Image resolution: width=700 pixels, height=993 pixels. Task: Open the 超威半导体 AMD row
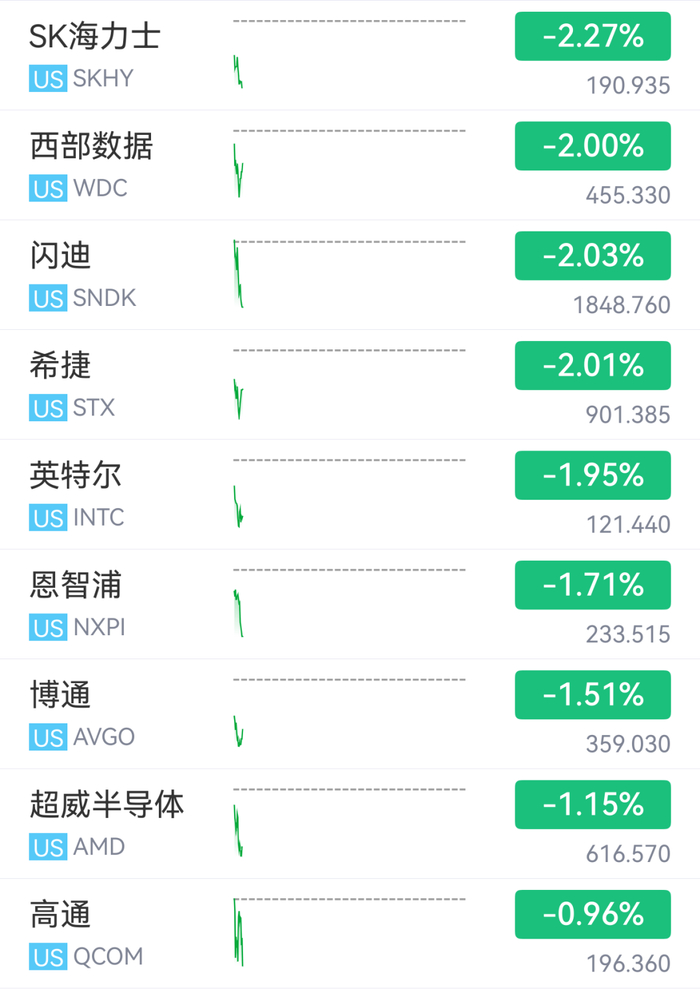coord(350,824)
